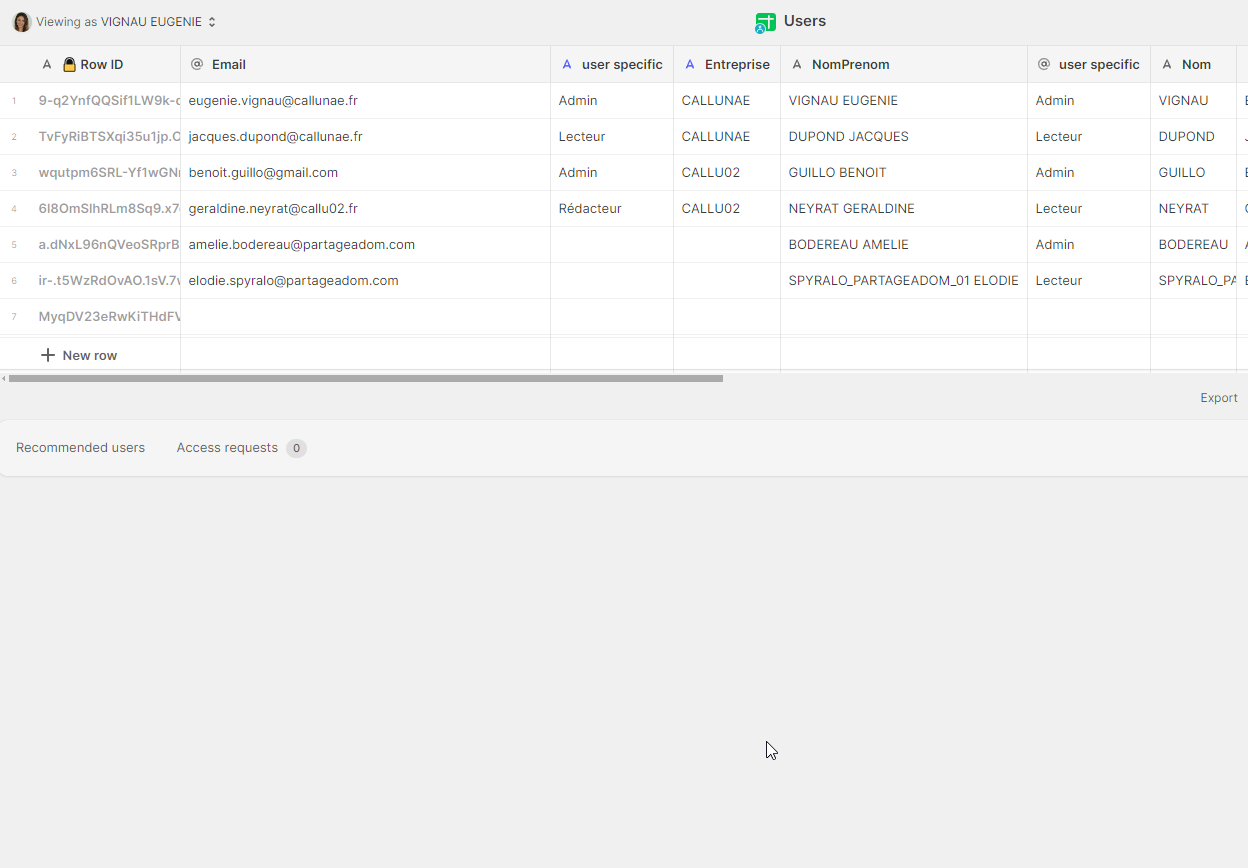Screen dimensions: 1248x868
Task: Click the text type icon beside NomPrenom
Action: coord(796,65)
